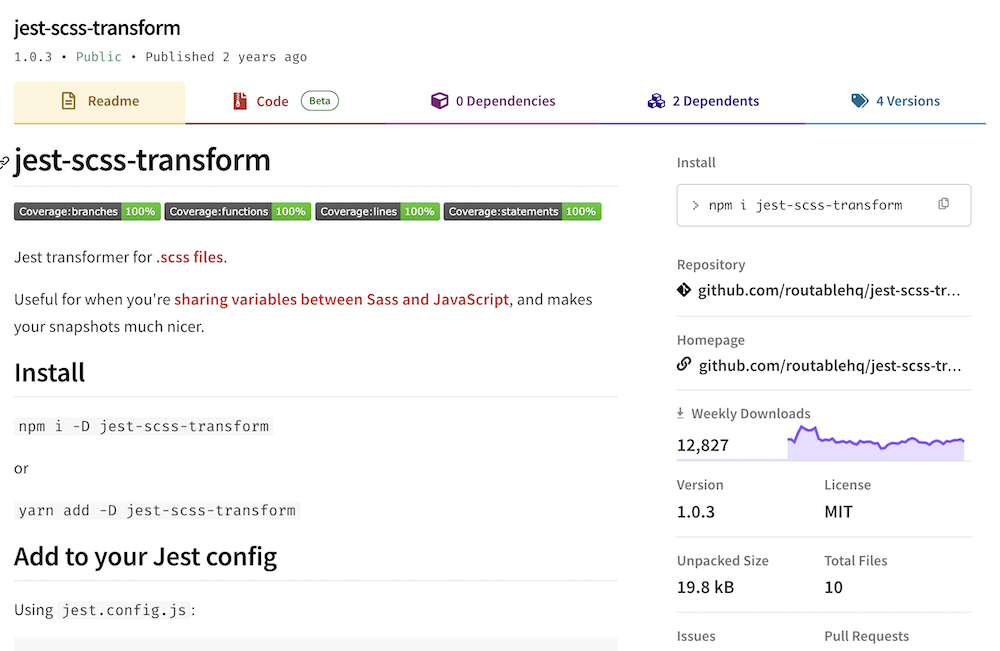The width and height of the screenshot is (1000, 651).
Task: Click the 'yarn add -D jest-scss-transform' code snippet
Action: point(157,510)
